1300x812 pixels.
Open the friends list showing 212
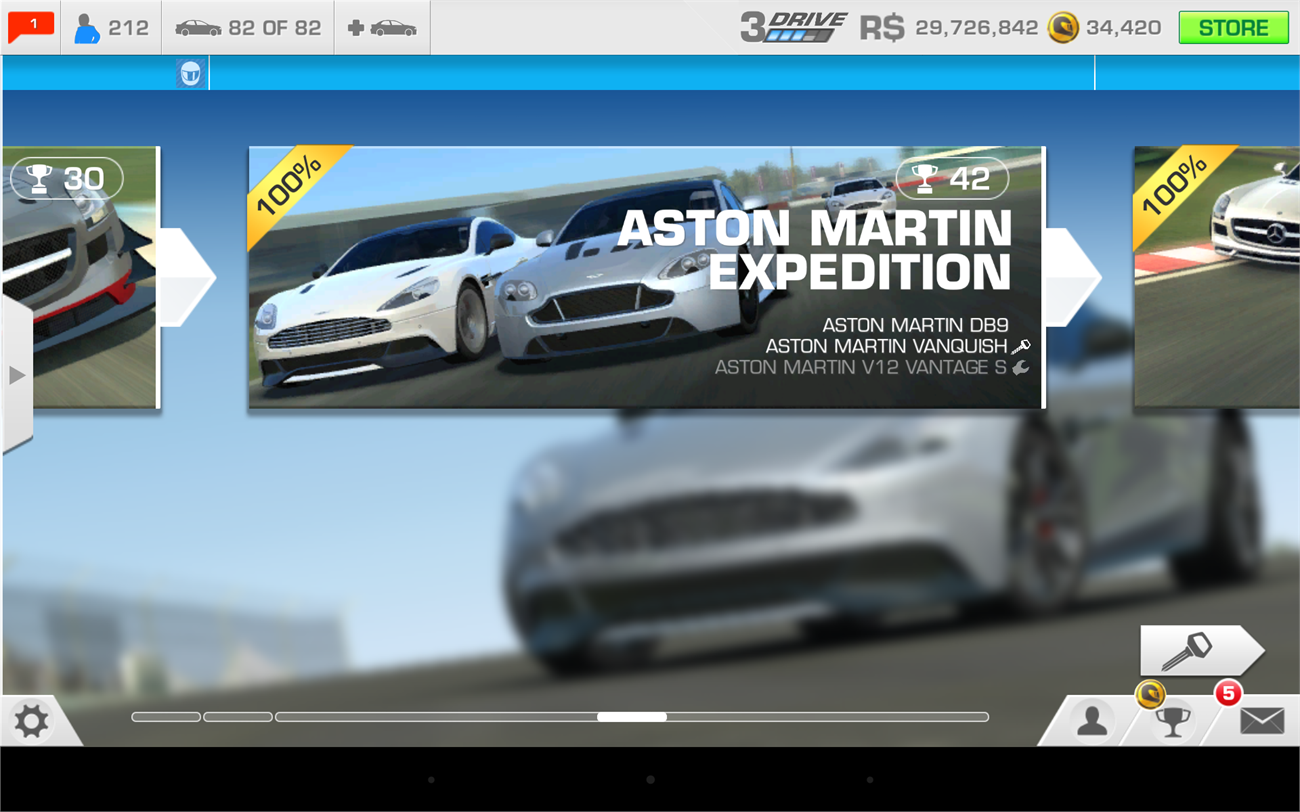pyautogui.click(x=113, y=28)
